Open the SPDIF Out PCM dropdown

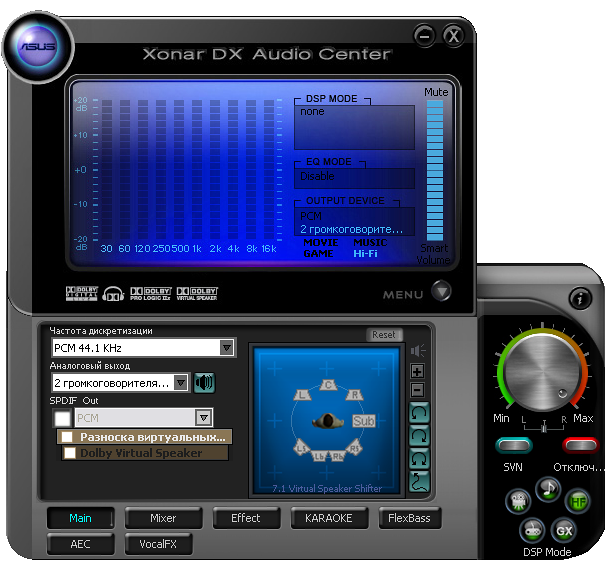click(143, 418)
